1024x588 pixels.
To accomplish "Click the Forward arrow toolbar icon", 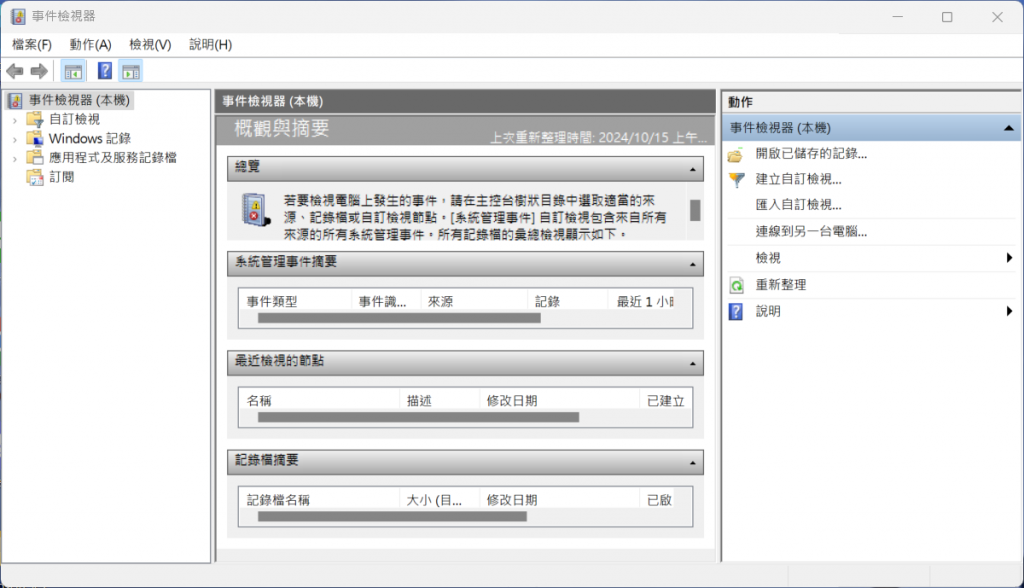I will click(39, 71).
